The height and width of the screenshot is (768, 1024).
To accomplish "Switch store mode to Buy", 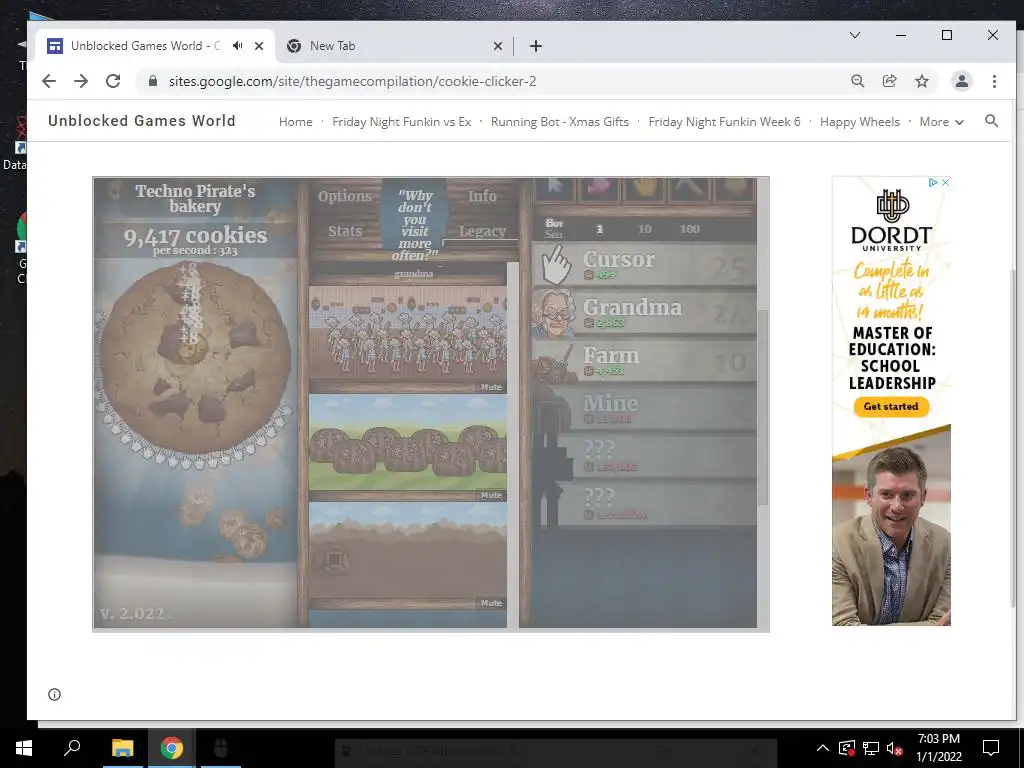I will [x=554, y=223].
